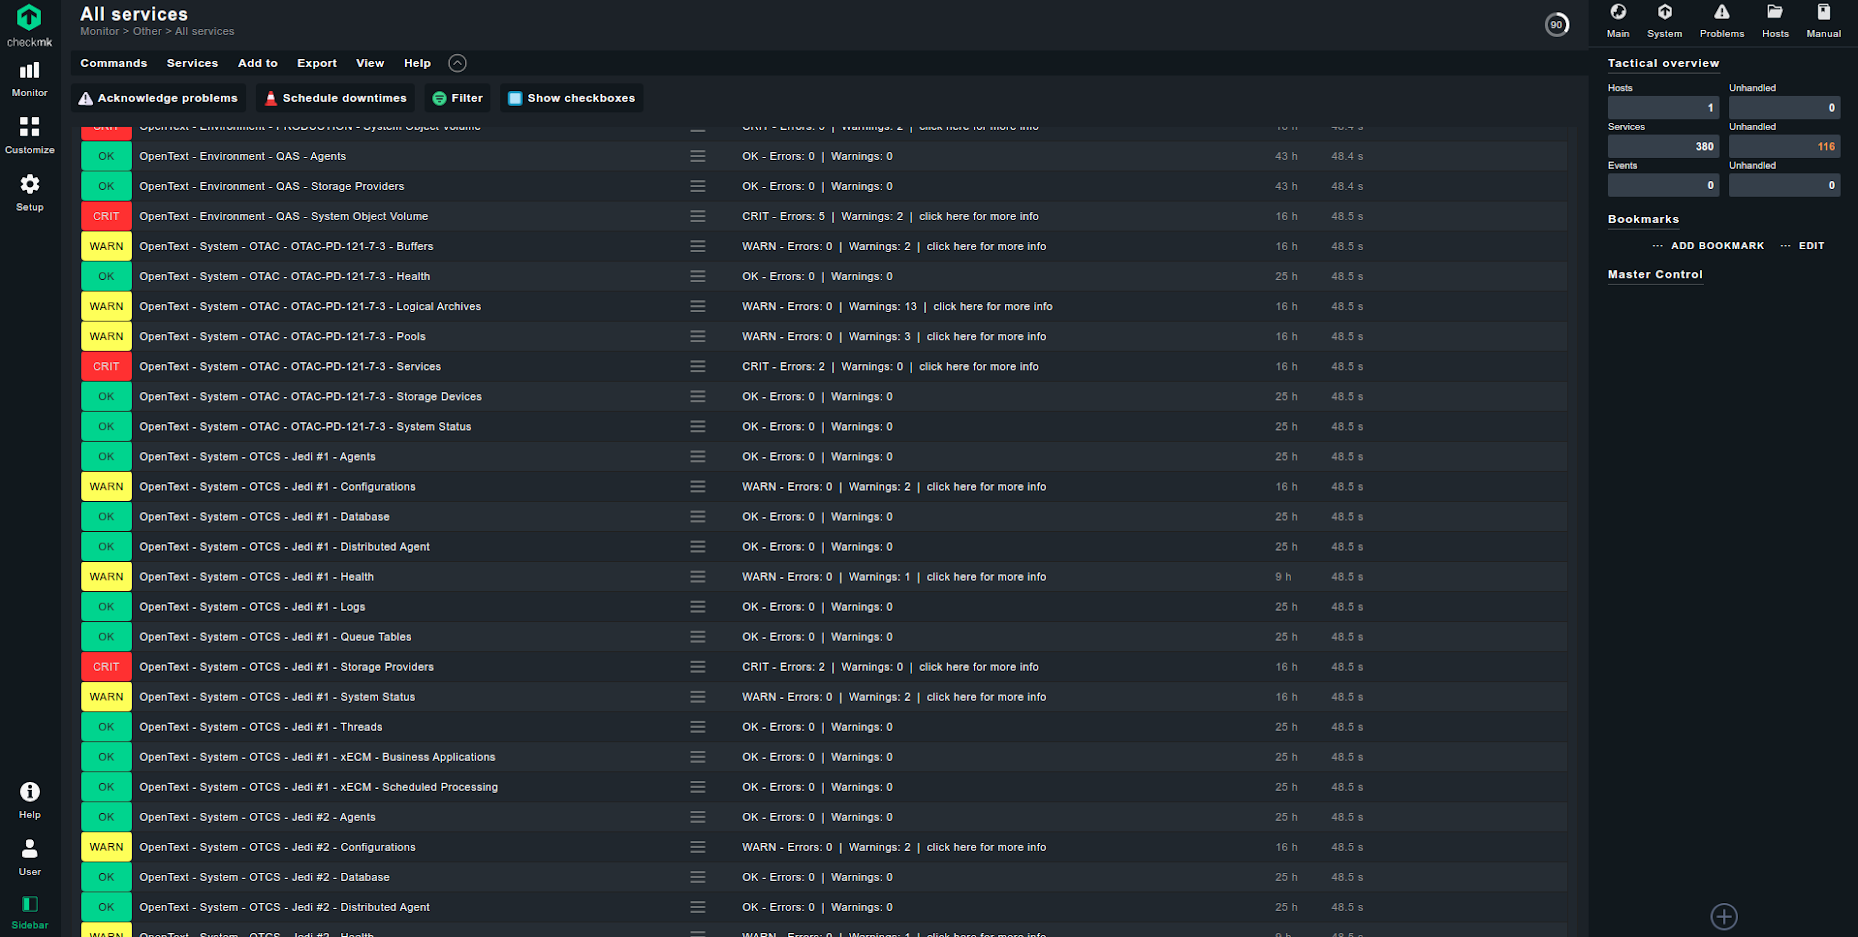
Task: Click OK state of Jedi #1 - Logs row
Action: 106,606
